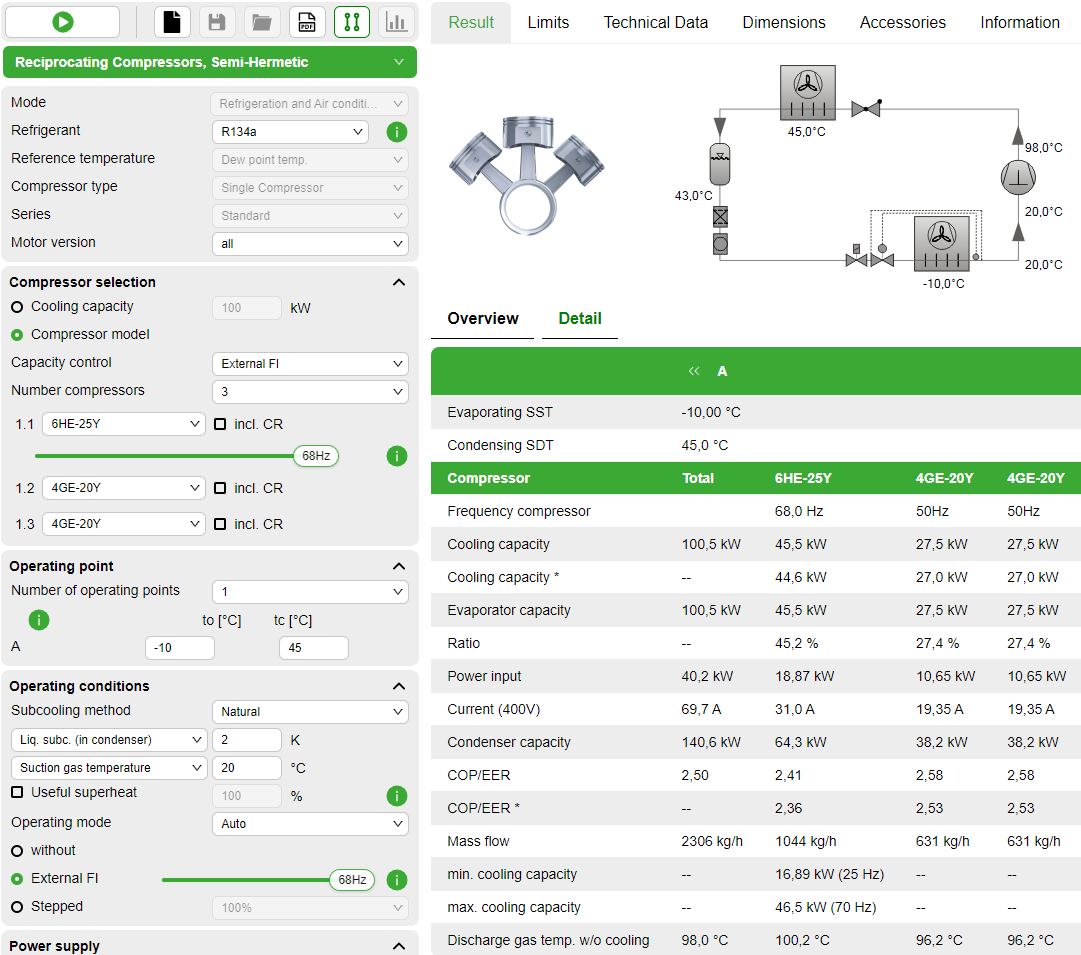This screenshot has height=955, width=1081.
Task: Click the double-chevron icon beside column A
Action: click(694, 371)
